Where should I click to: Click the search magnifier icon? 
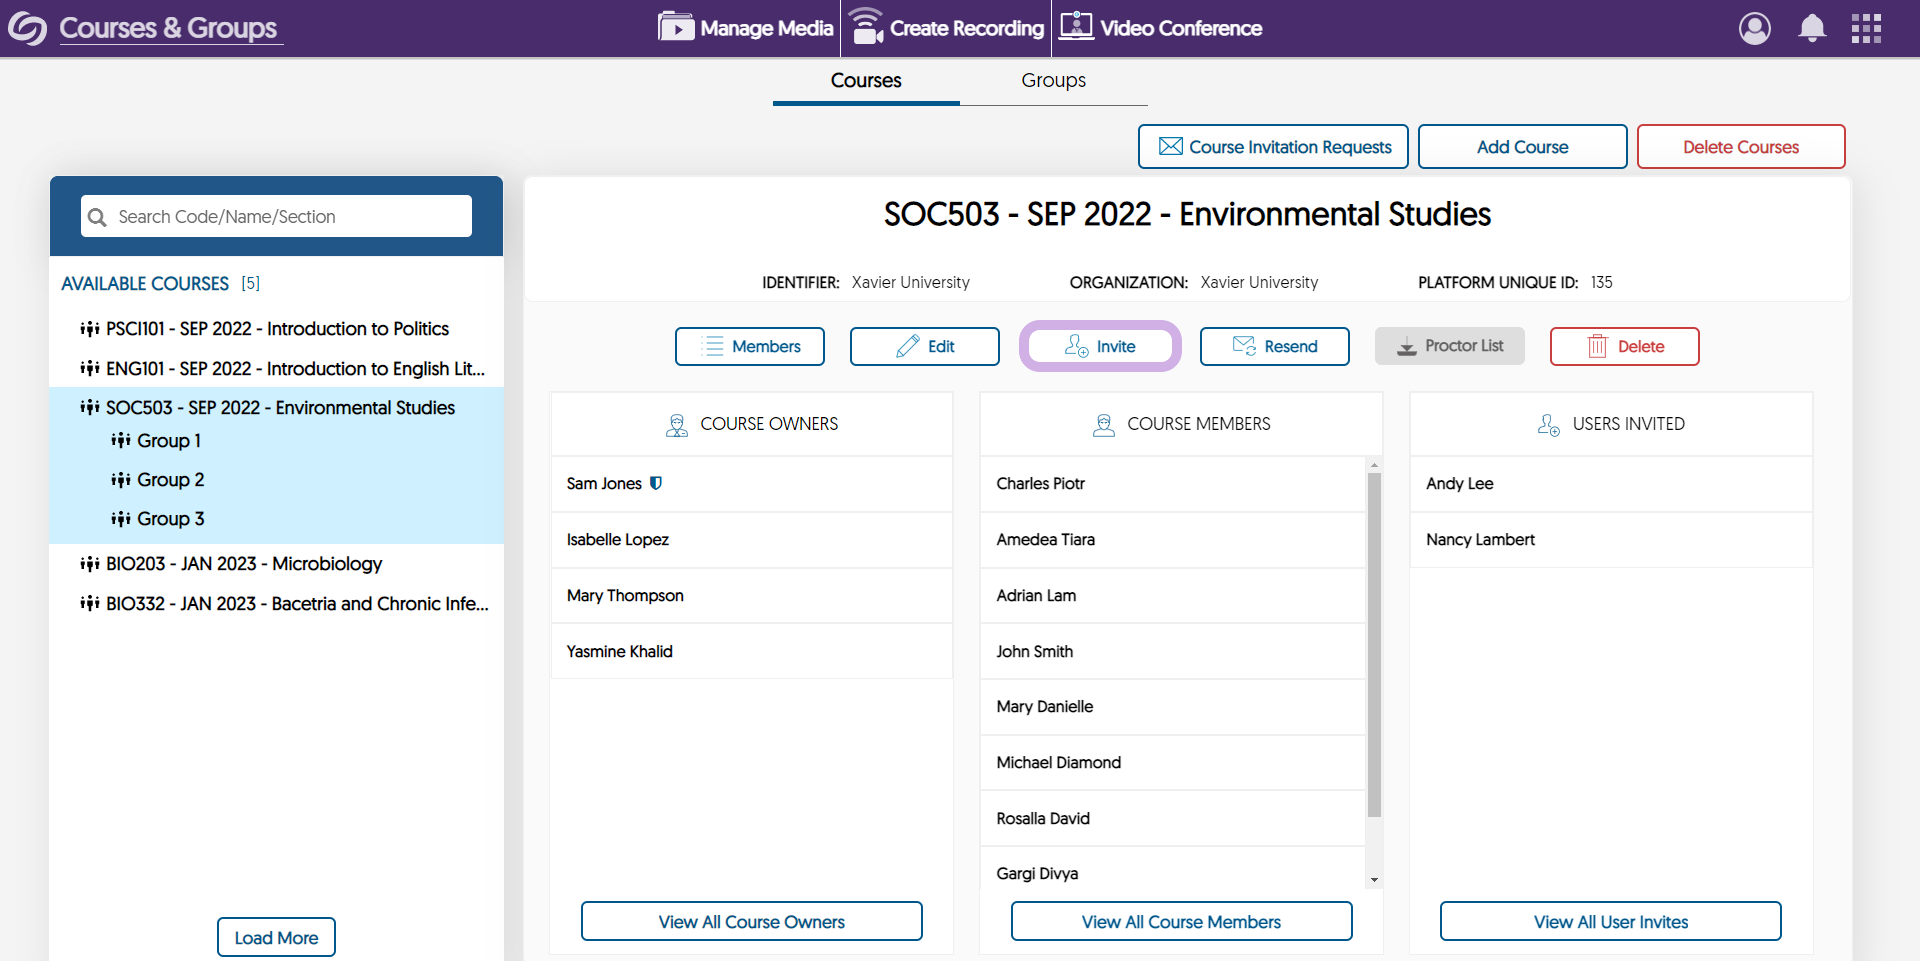pos(97,217)
